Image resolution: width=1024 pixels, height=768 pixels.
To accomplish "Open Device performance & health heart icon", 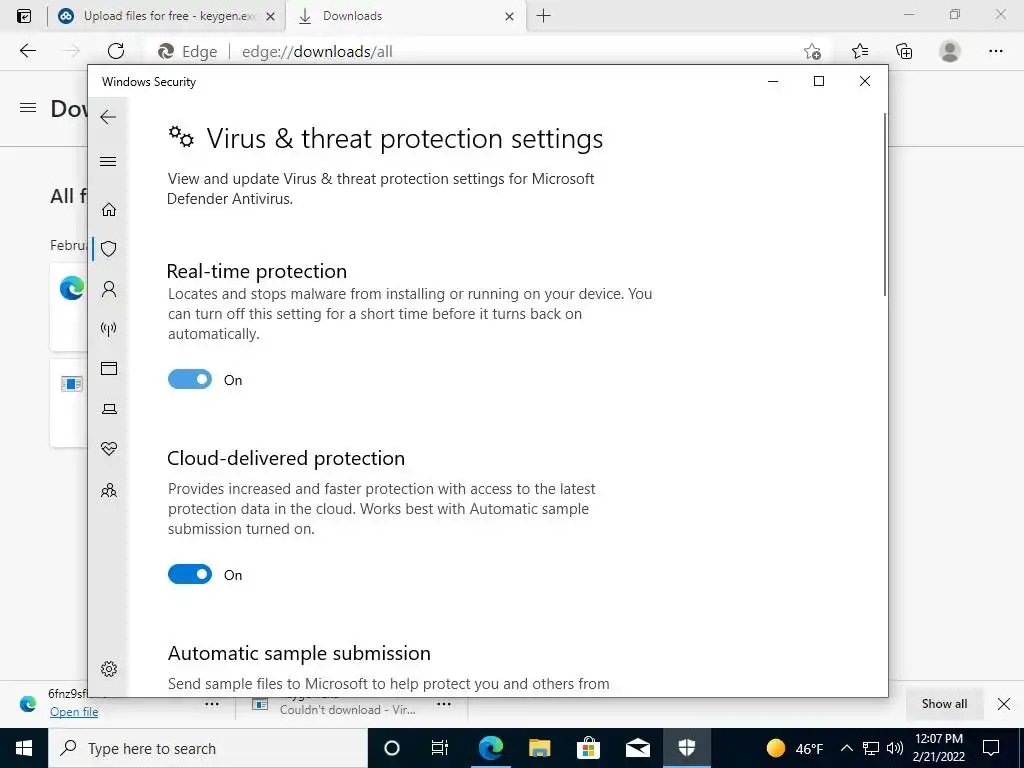I will coord(109,449).
